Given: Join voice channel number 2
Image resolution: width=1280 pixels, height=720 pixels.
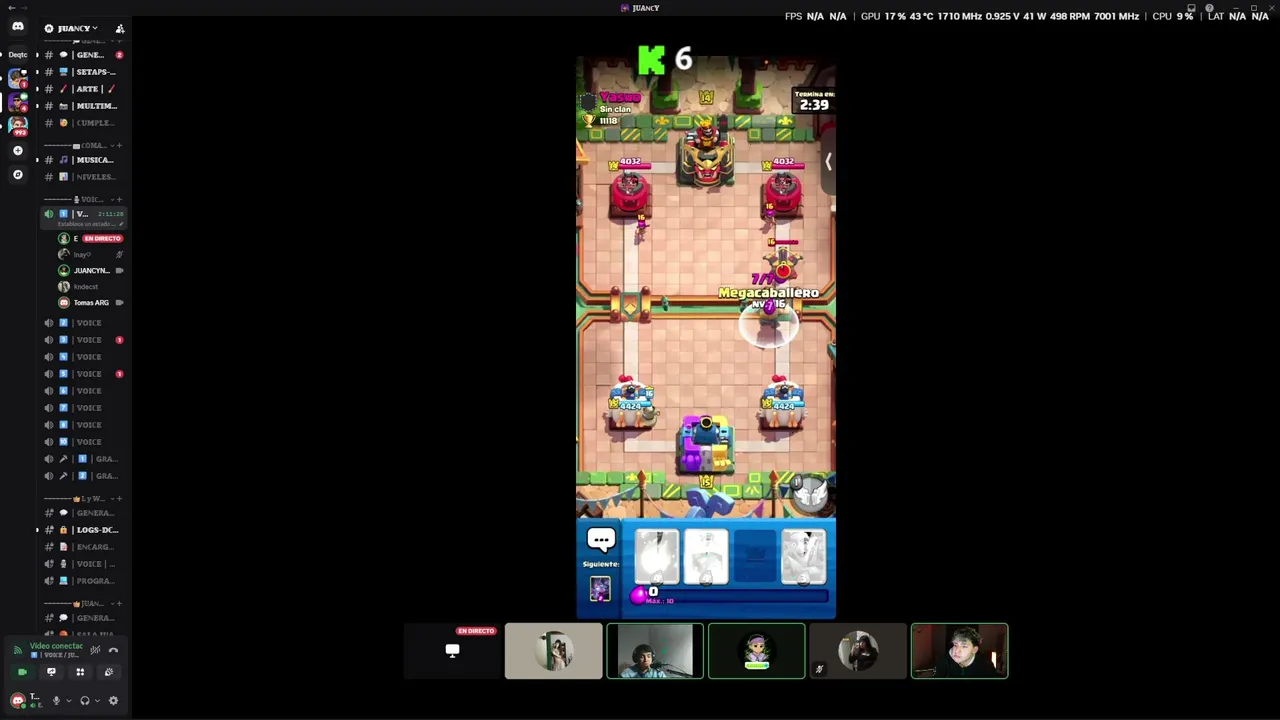Looking at the screenshot, I should (84, 323).
